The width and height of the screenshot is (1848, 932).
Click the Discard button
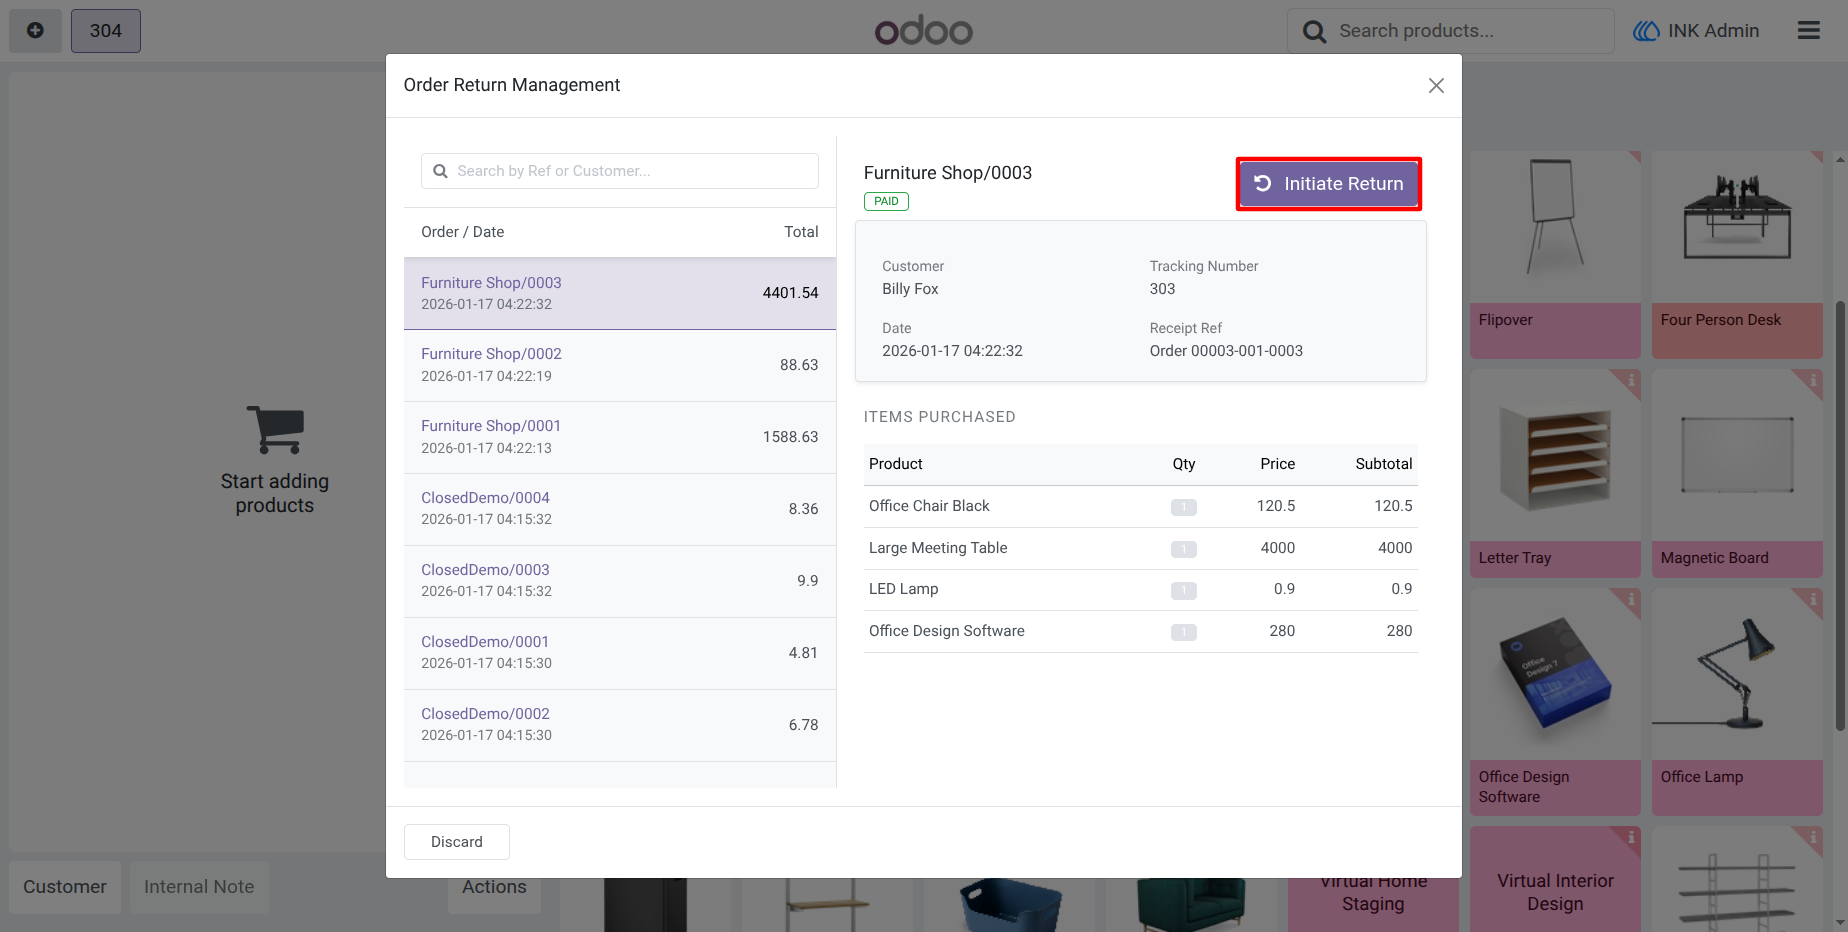457,842
